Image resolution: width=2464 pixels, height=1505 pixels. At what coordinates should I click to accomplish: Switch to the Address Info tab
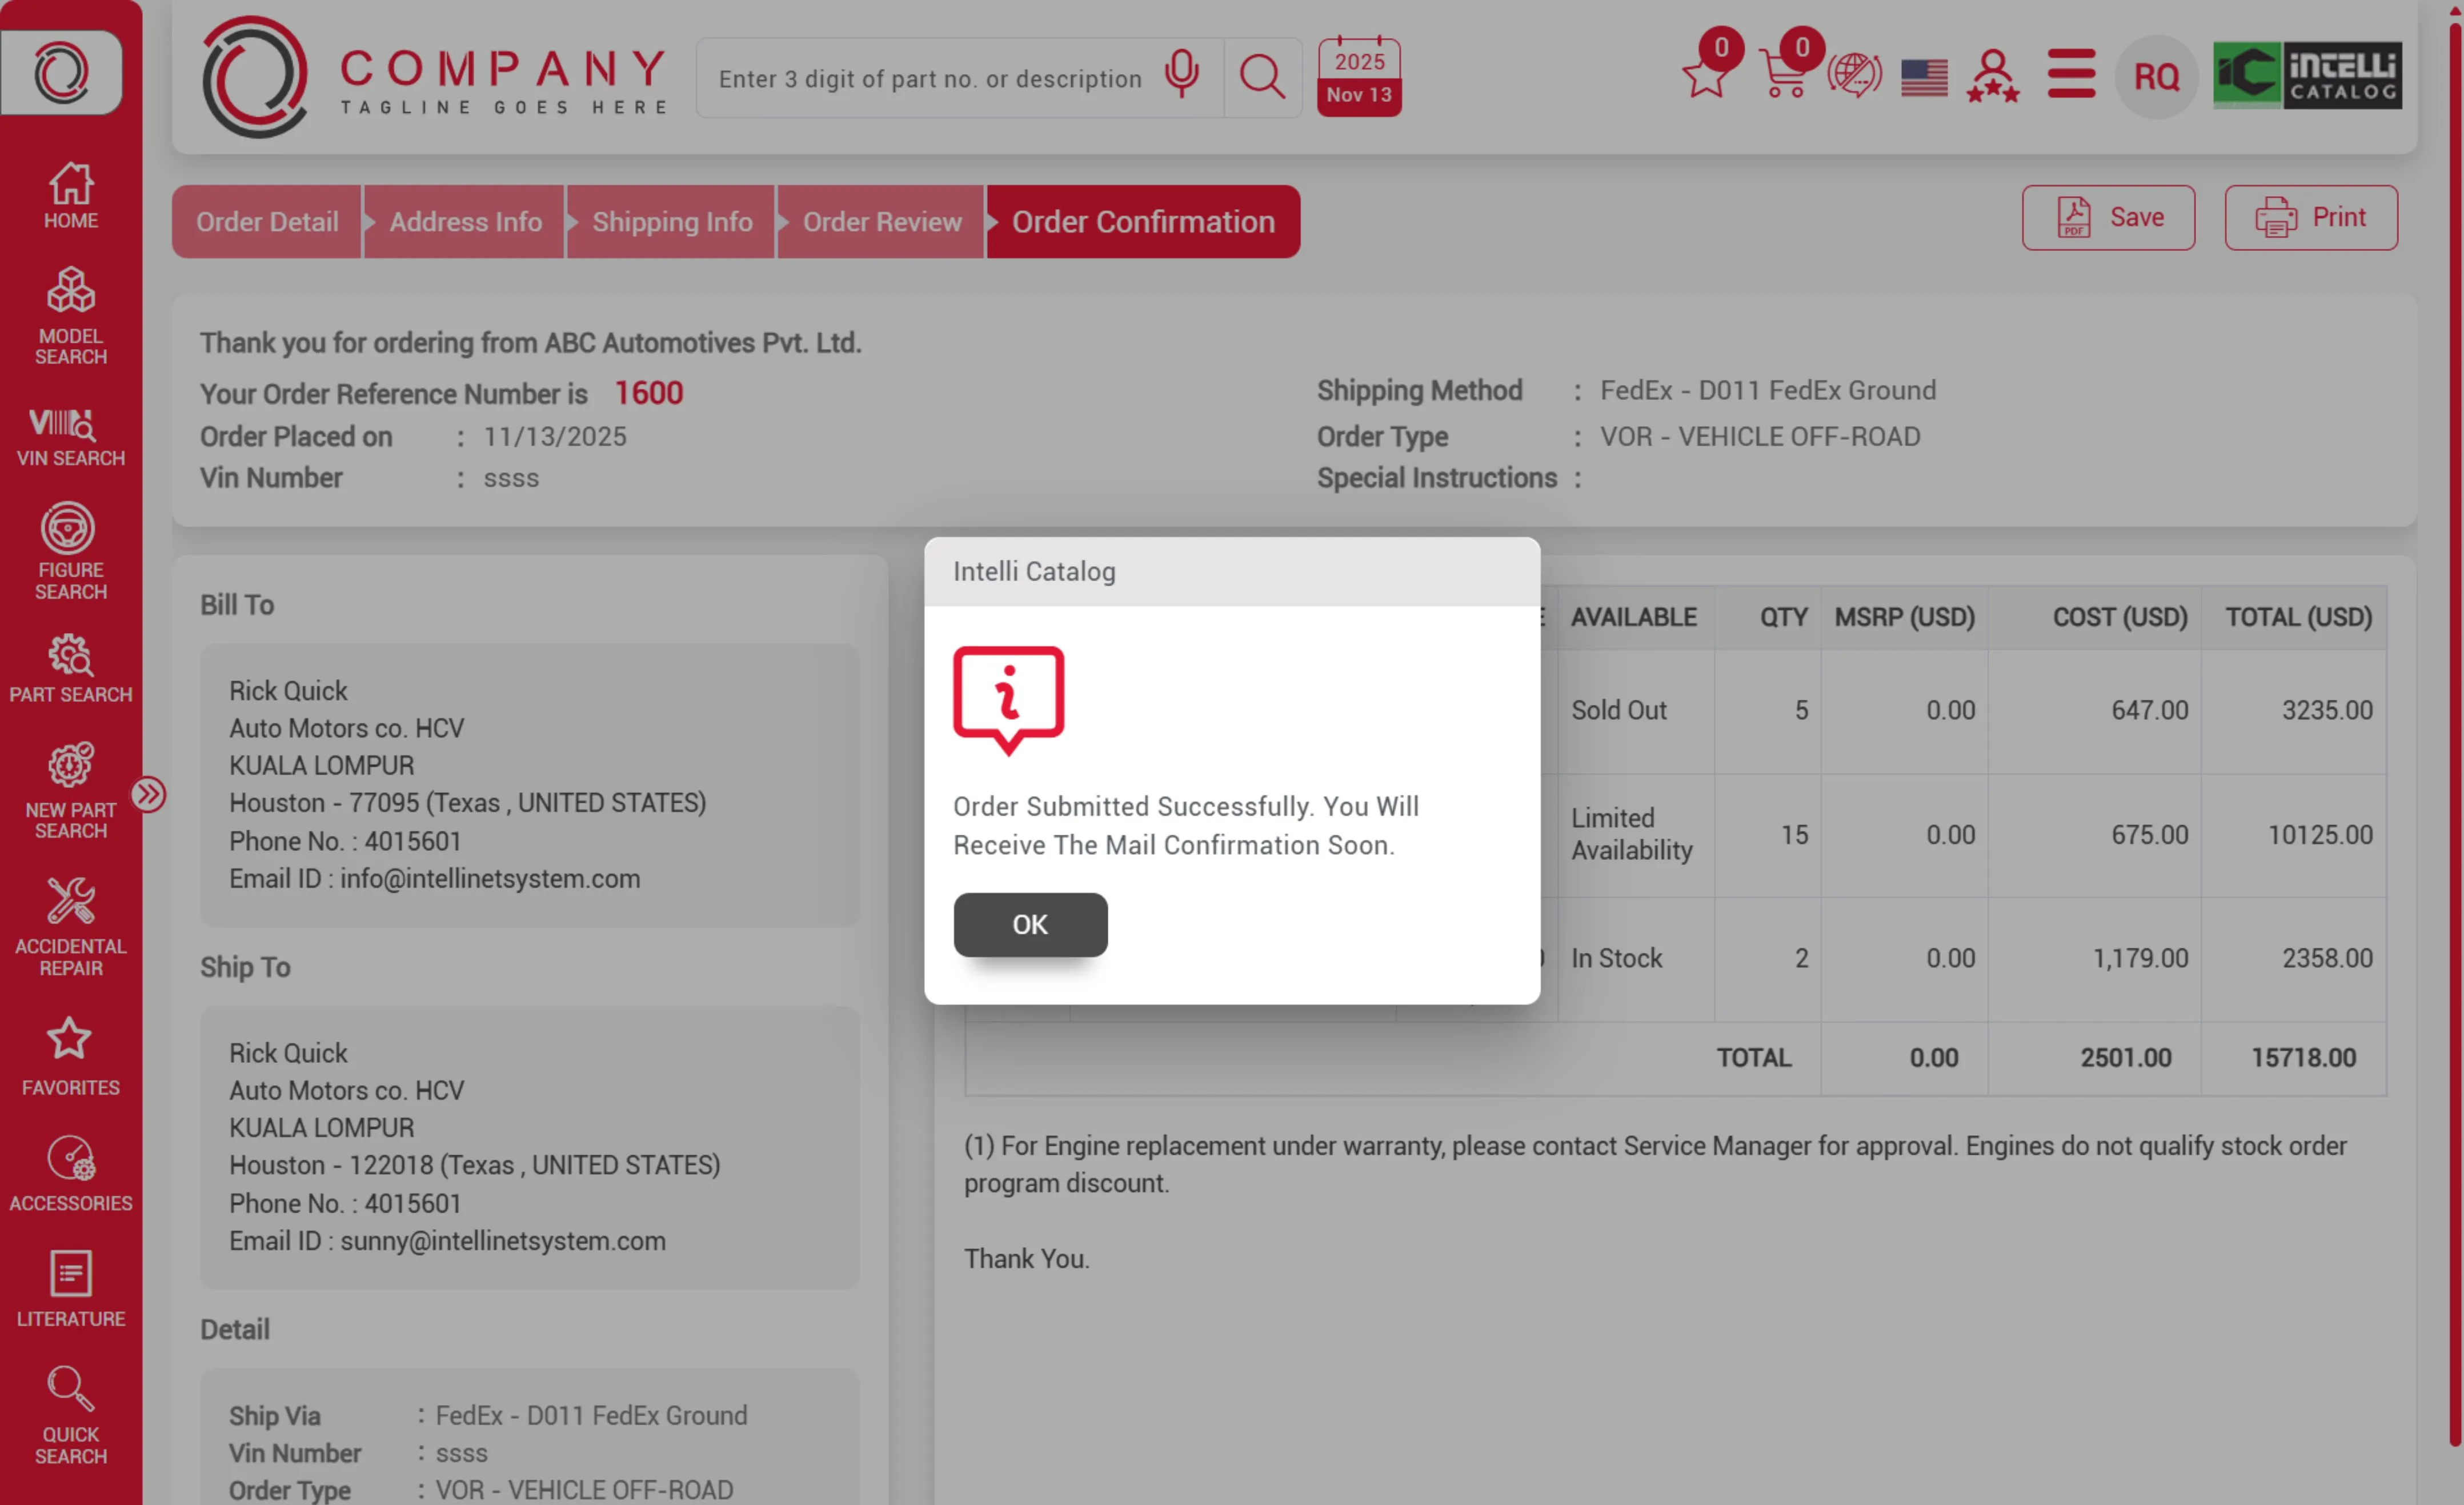pyautogui.click(x=464, y=221)
